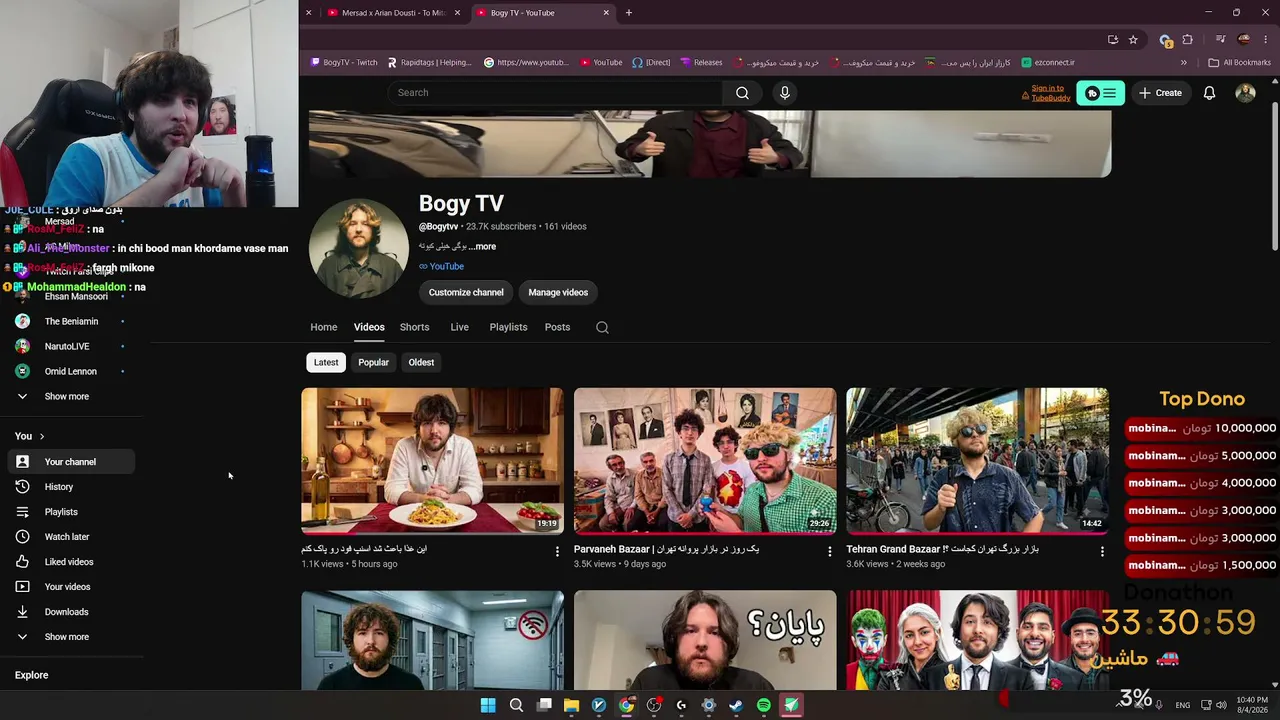Screen dimensions: 1280x720
Task: Open the Bogy TV channel avatar
Action: (x=359, y=249)
